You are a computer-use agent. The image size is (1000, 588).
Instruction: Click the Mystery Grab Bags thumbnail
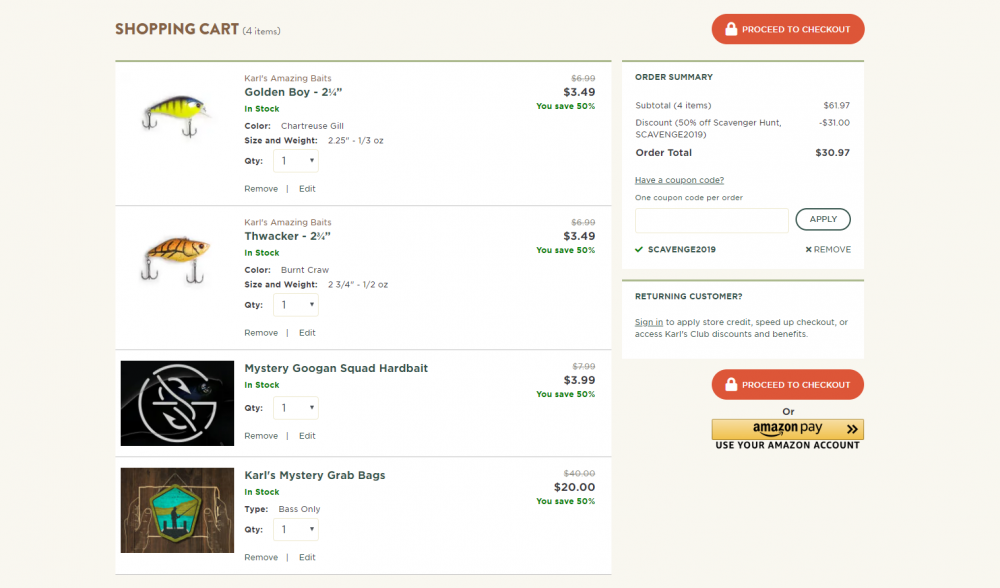tap(177, 510)
